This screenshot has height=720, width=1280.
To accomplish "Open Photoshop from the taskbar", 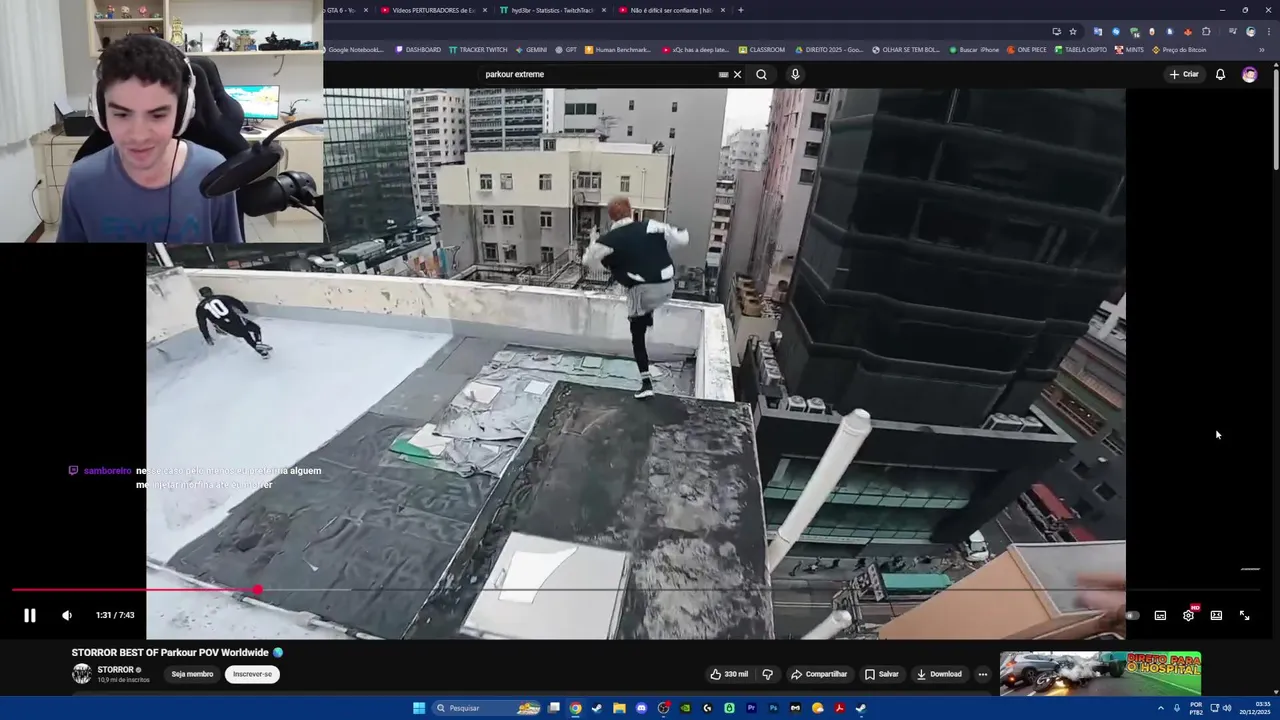I will click(773, 708).
